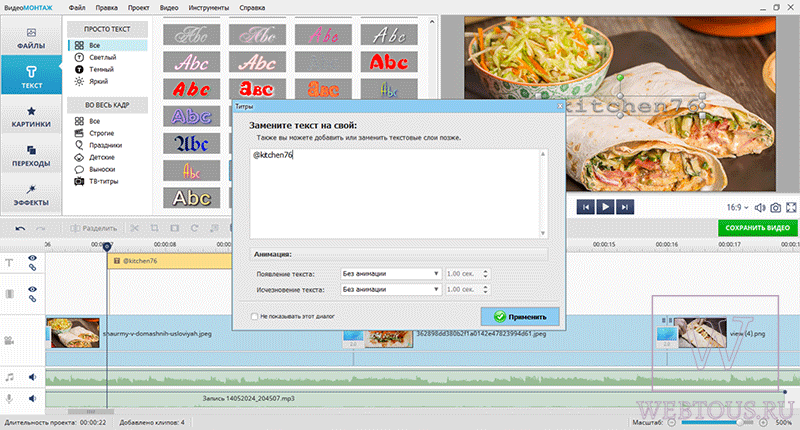The height and width of the screenshot is (430, 800).
Task: Toggle text track visibility eye icon
Action: tap(32, 258)
